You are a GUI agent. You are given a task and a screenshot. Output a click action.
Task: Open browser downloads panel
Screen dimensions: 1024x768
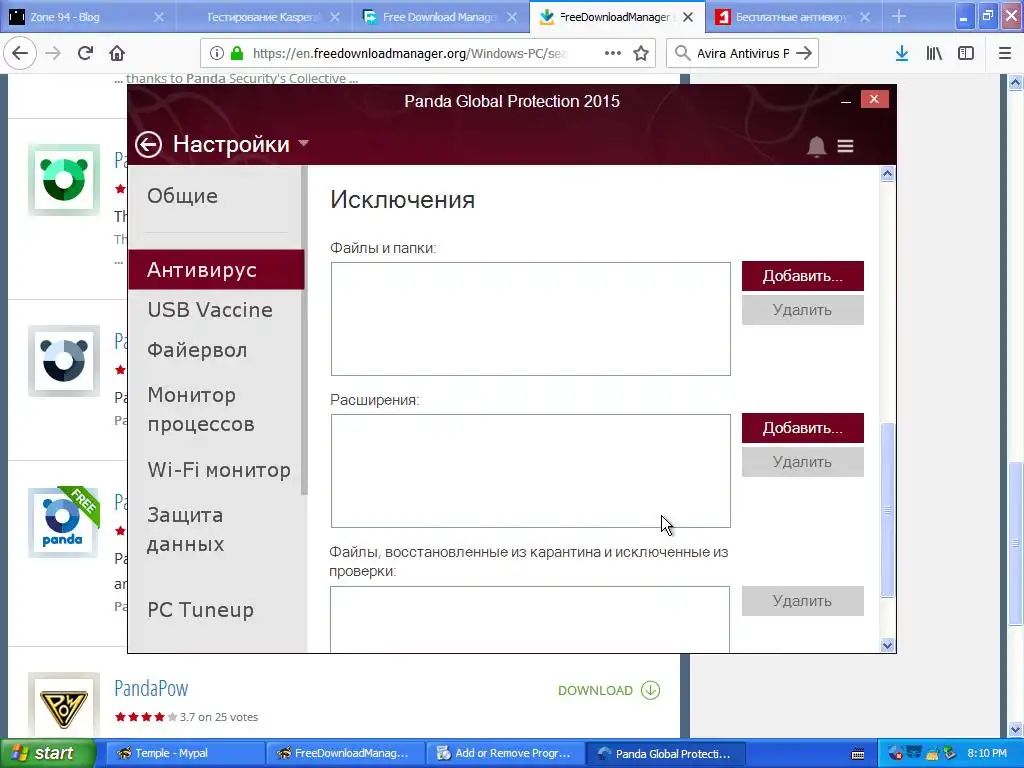coord(902,54)
